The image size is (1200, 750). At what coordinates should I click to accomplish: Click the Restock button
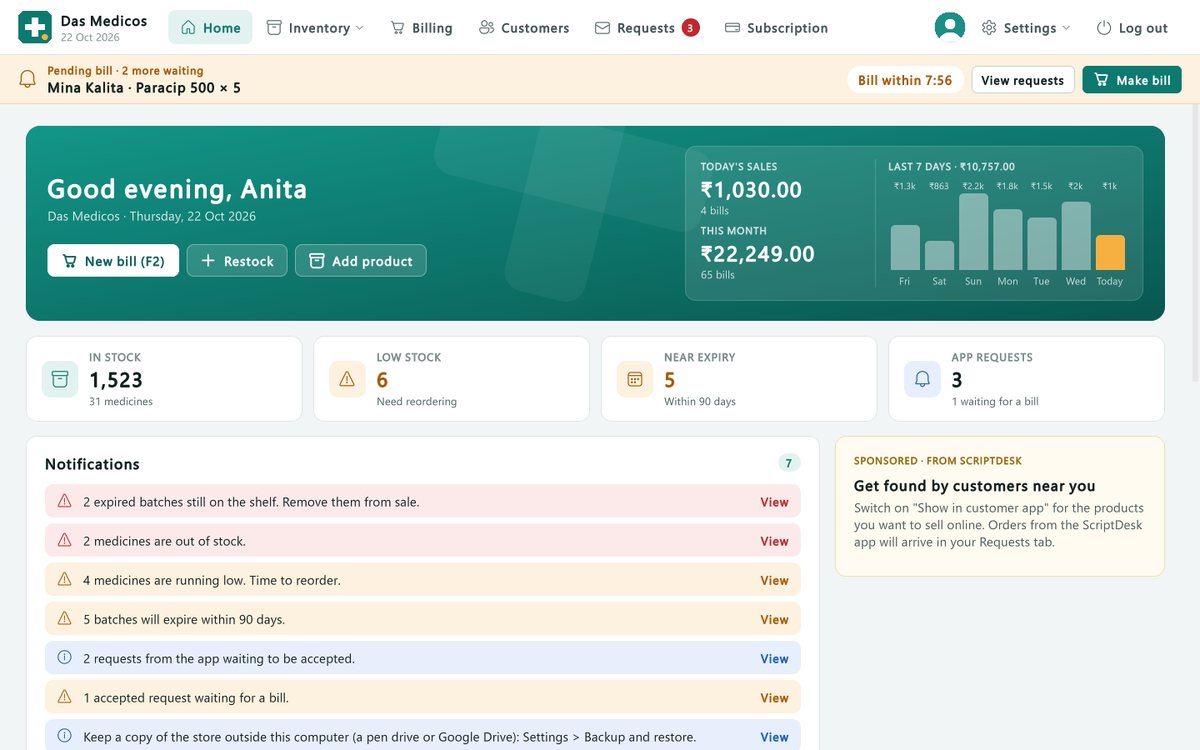(237, 261)
